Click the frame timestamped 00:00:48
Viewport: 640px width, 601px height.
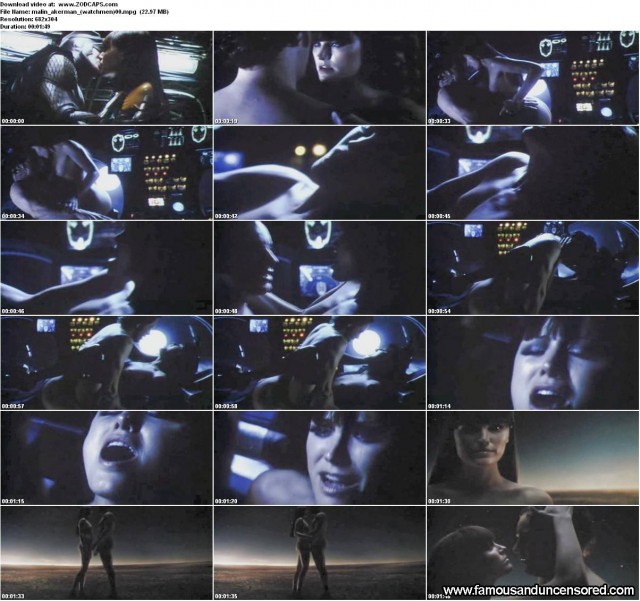pos(319,268)
